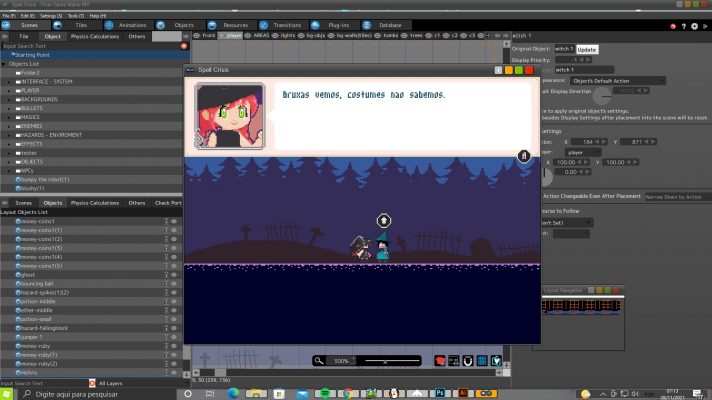The width and height of the screenshot is (712, 400).
Task: Open the Object's Default Action dropdown
Action: pyautogui.click(x=618, y=81)
